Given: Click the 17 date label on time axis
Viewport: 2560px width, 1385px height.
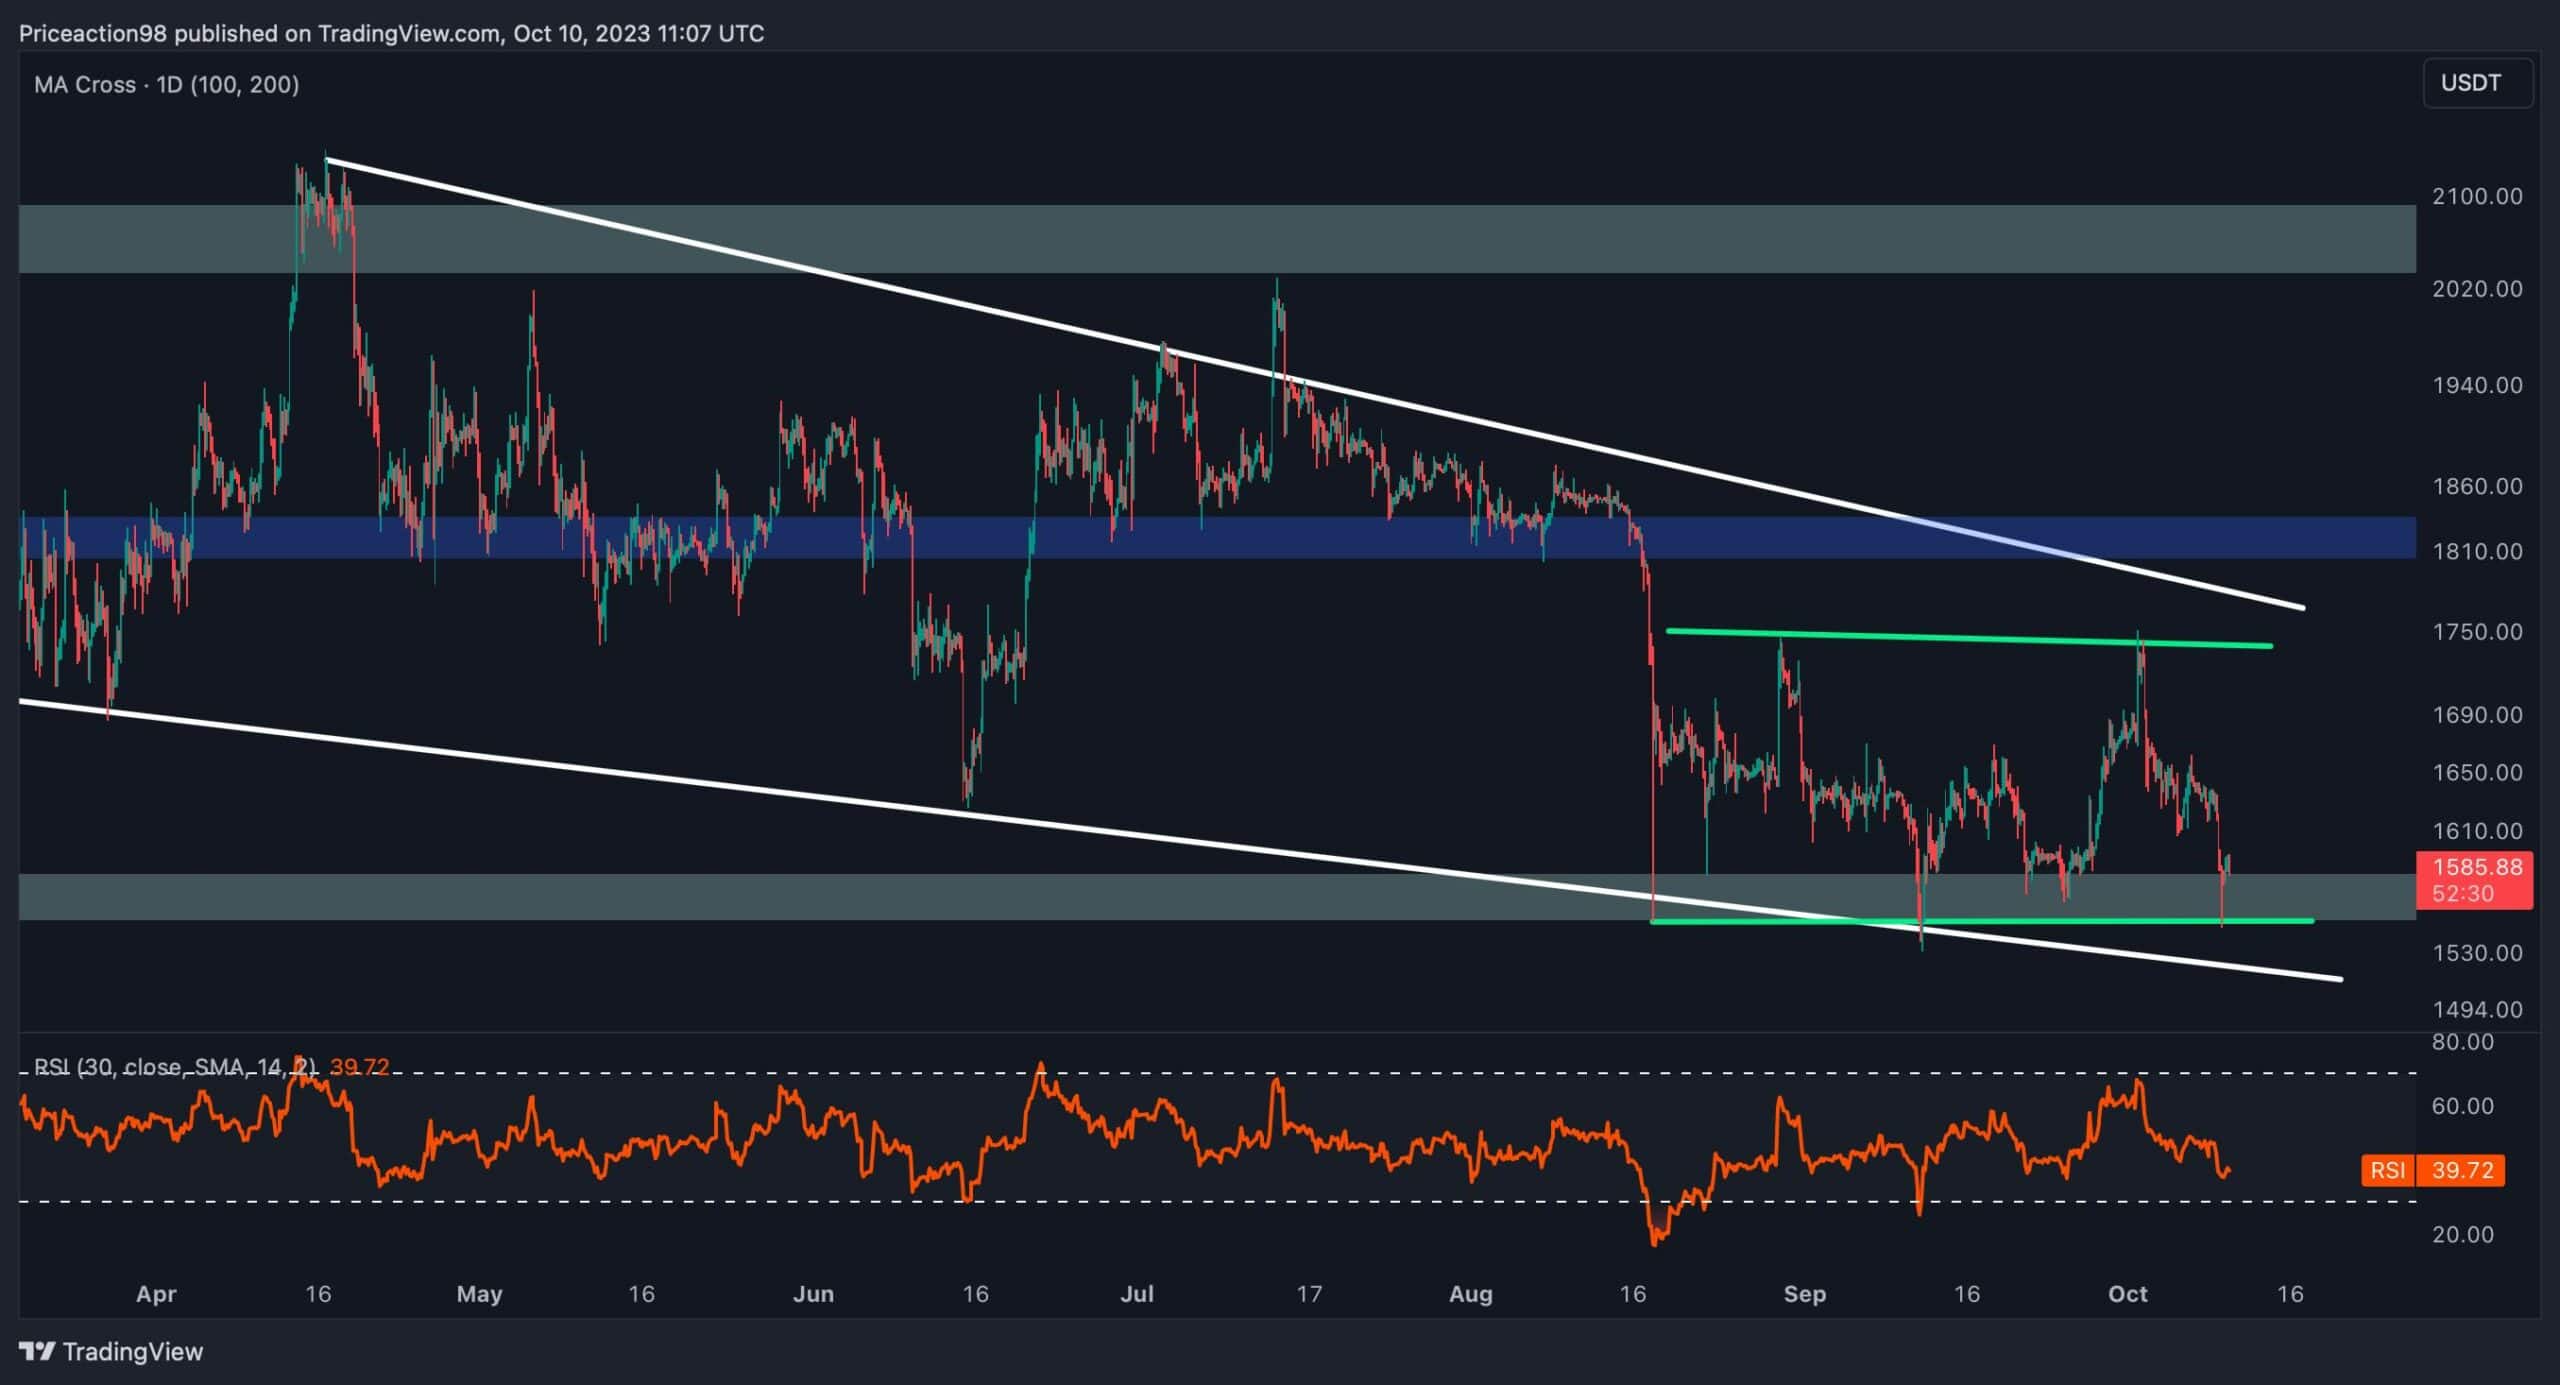Looking at the screenshot, I should tap(1309, 1294).
